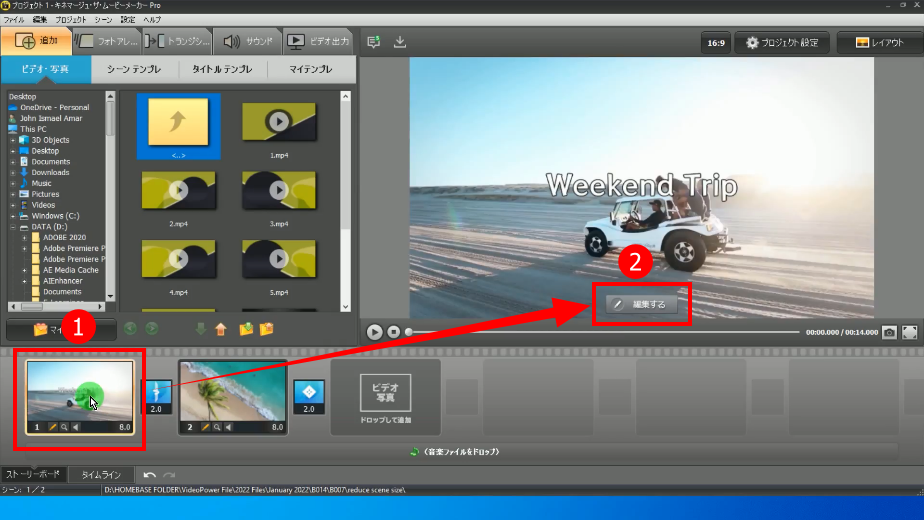
Task: Click the magnifier icon on scene 1
Action: click(x=64, y=427)
